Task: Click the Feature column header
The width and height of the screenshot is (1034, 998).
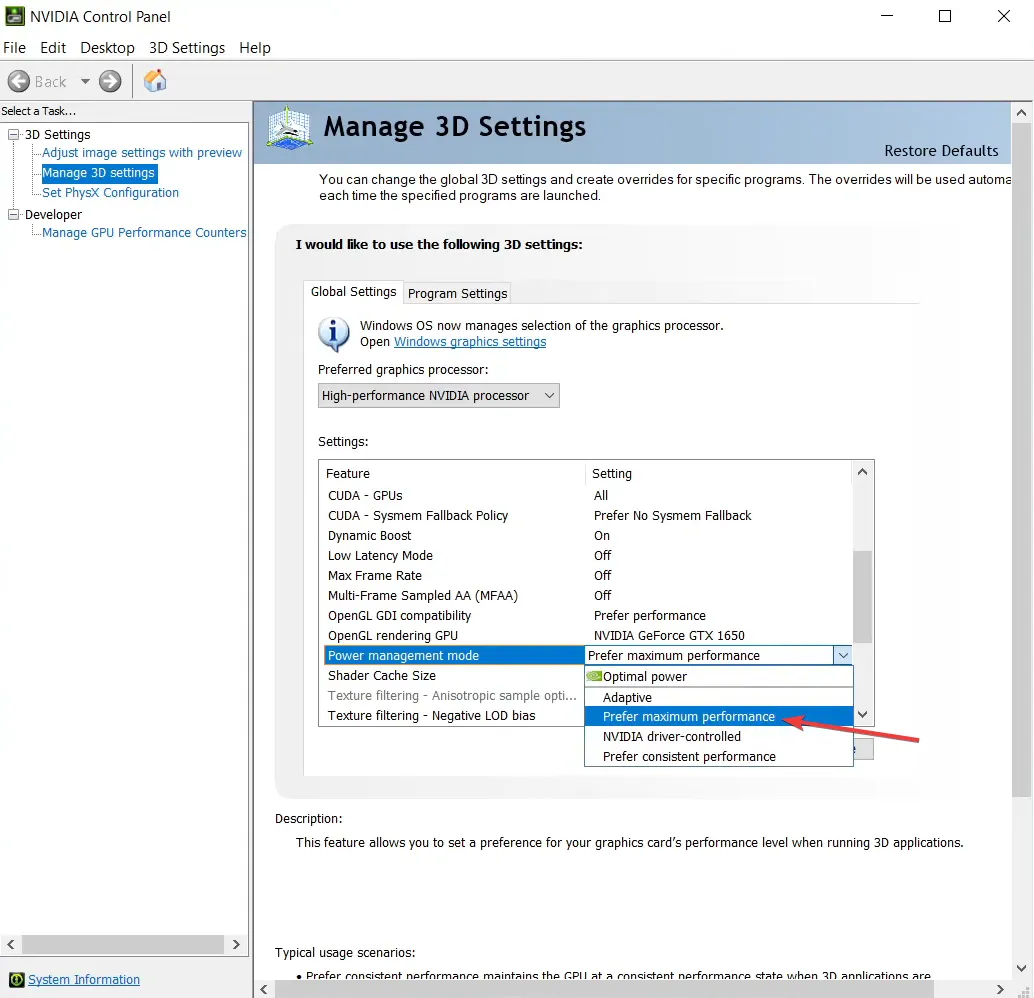Action: click(452, 474)
